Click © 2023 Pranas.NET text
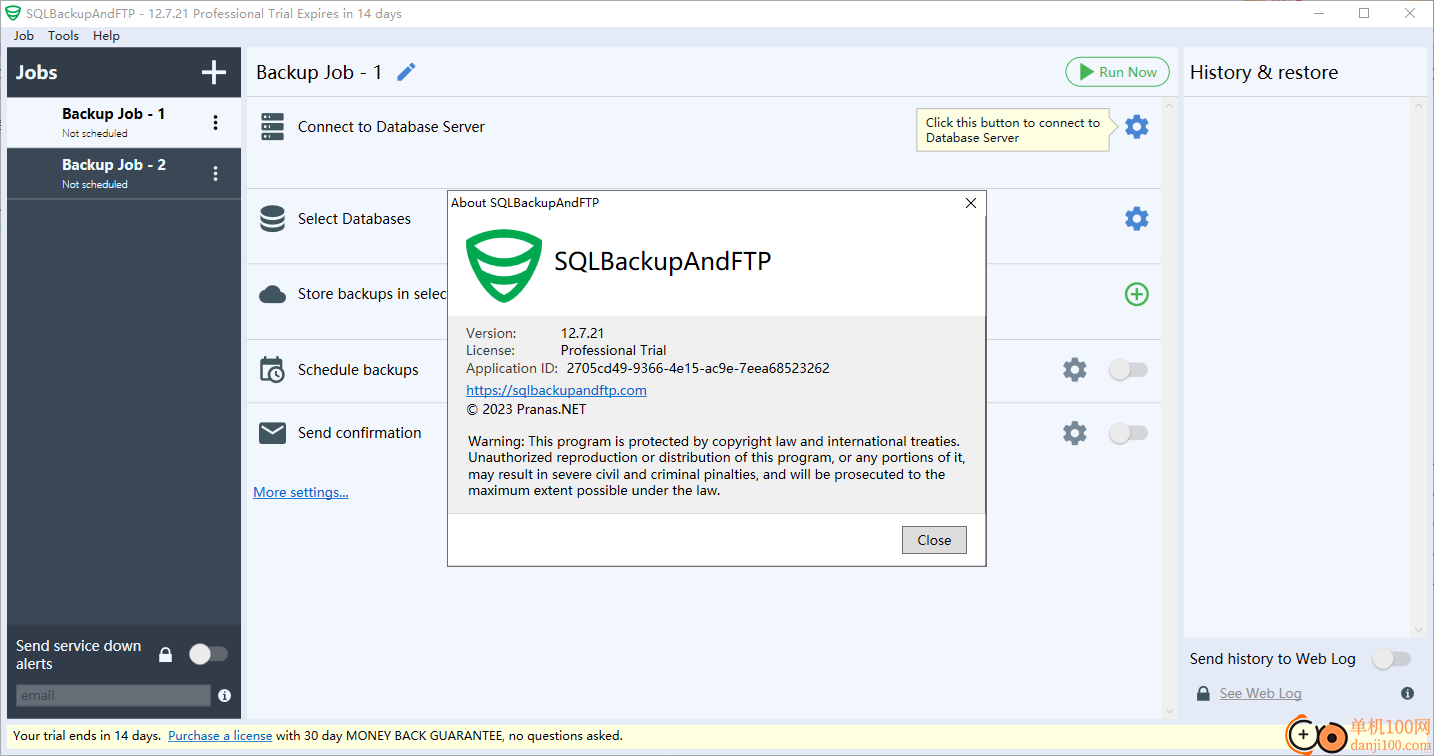 [x=526, y=409]
